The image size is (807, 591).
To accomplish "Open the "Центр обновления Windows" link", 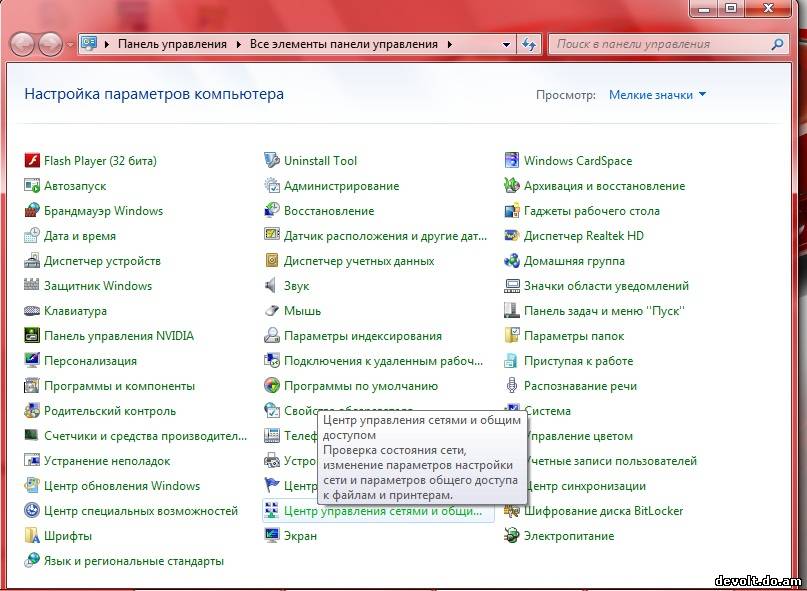I will (122, 485).
